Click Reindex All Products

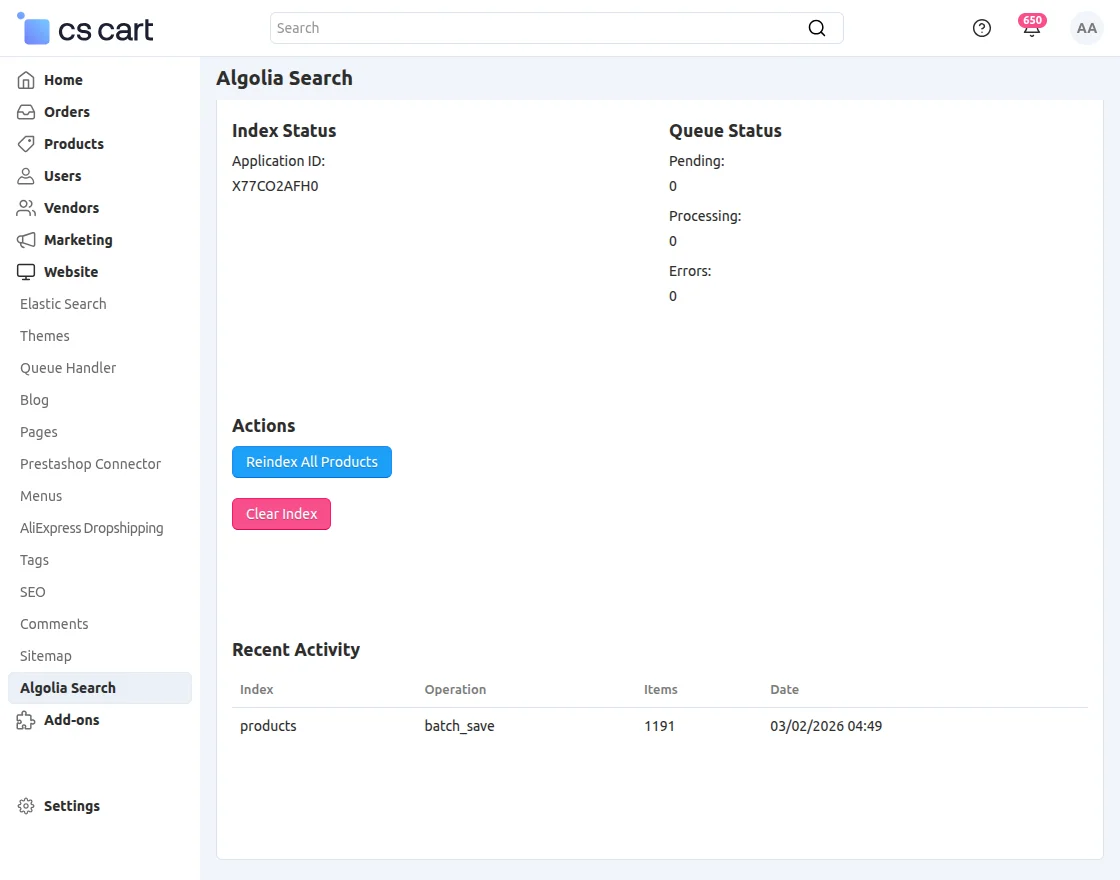tap(311, 462)
